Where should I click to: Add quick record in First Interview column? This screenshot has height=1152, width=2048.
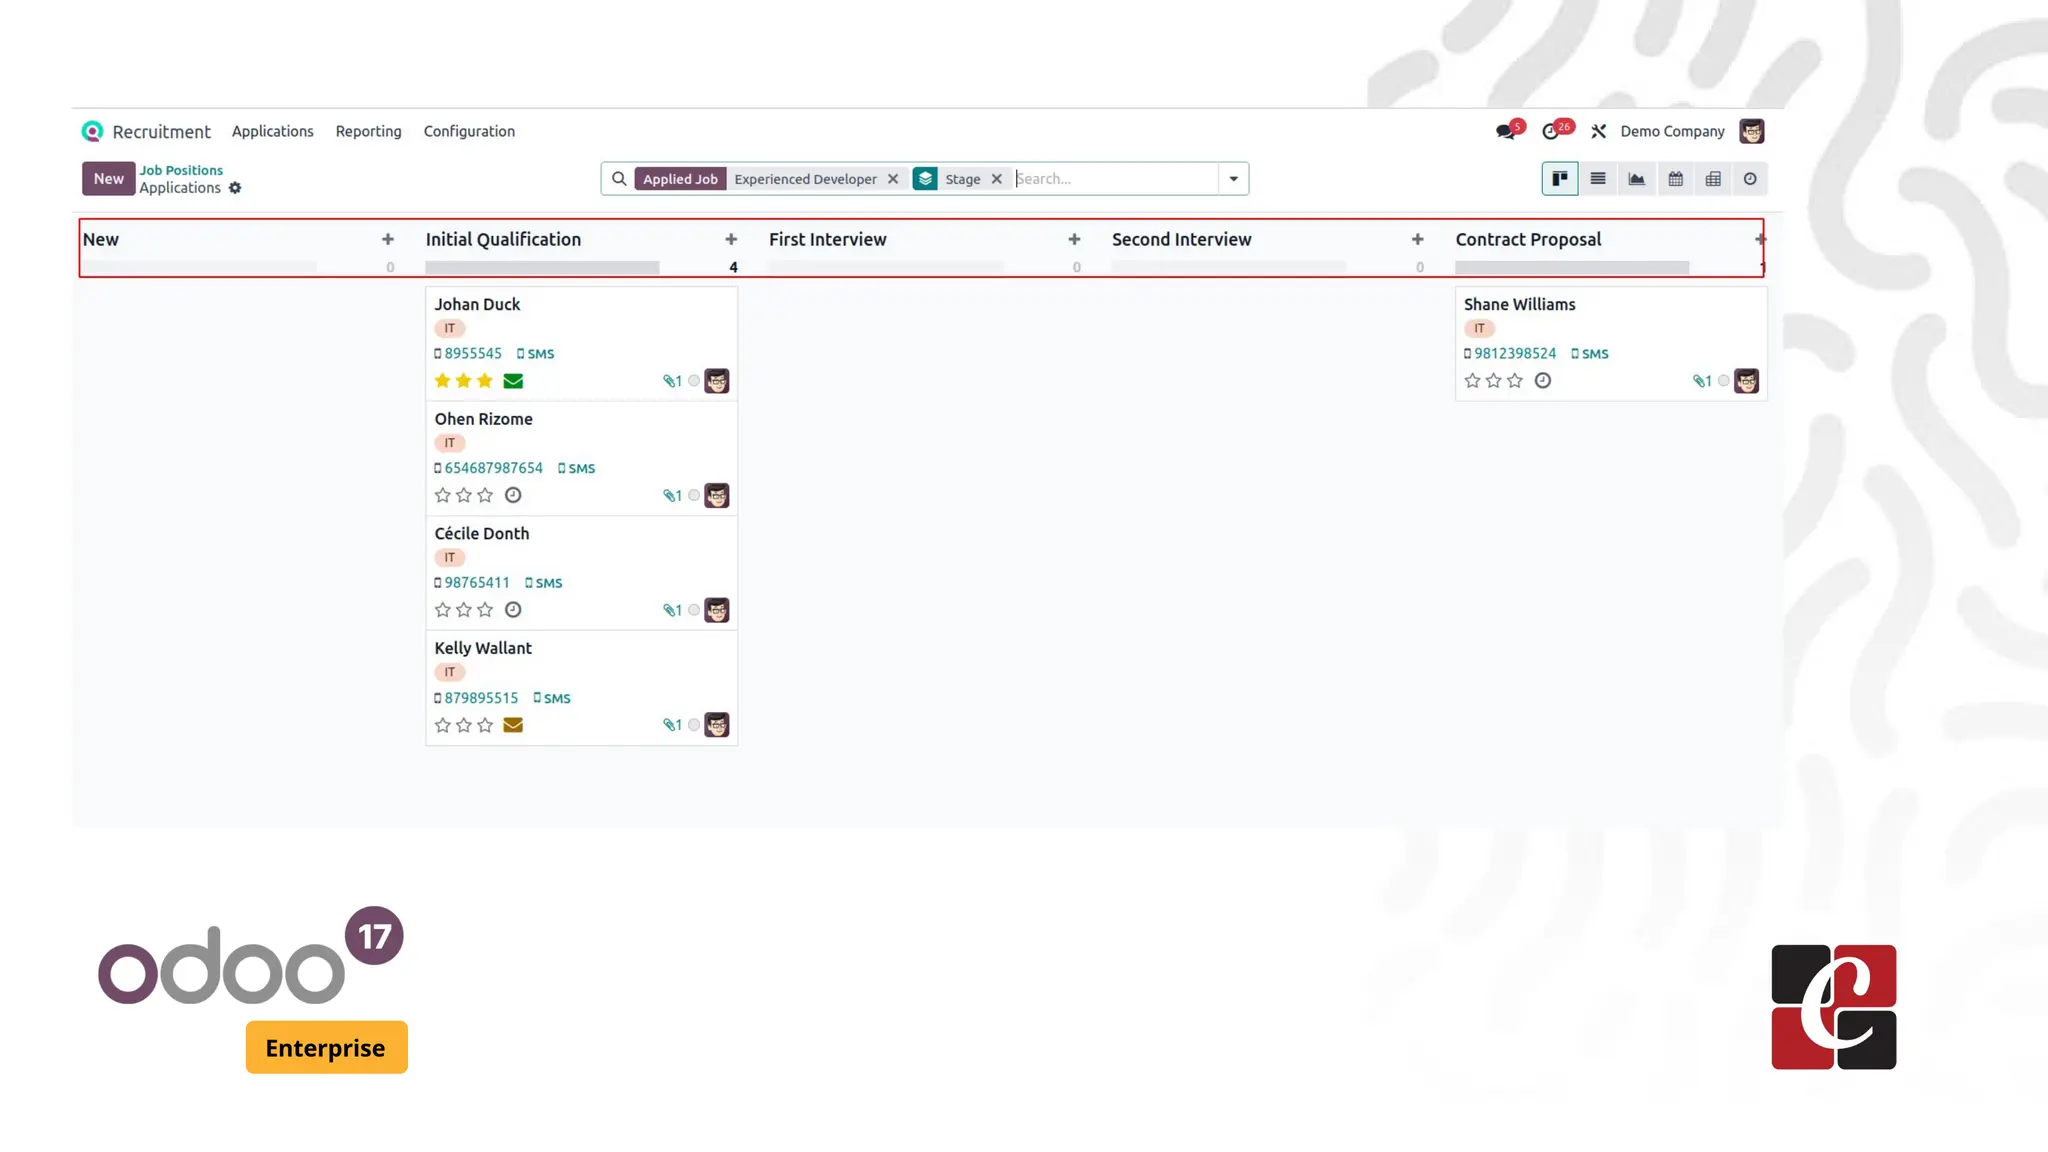point(1074,239)
